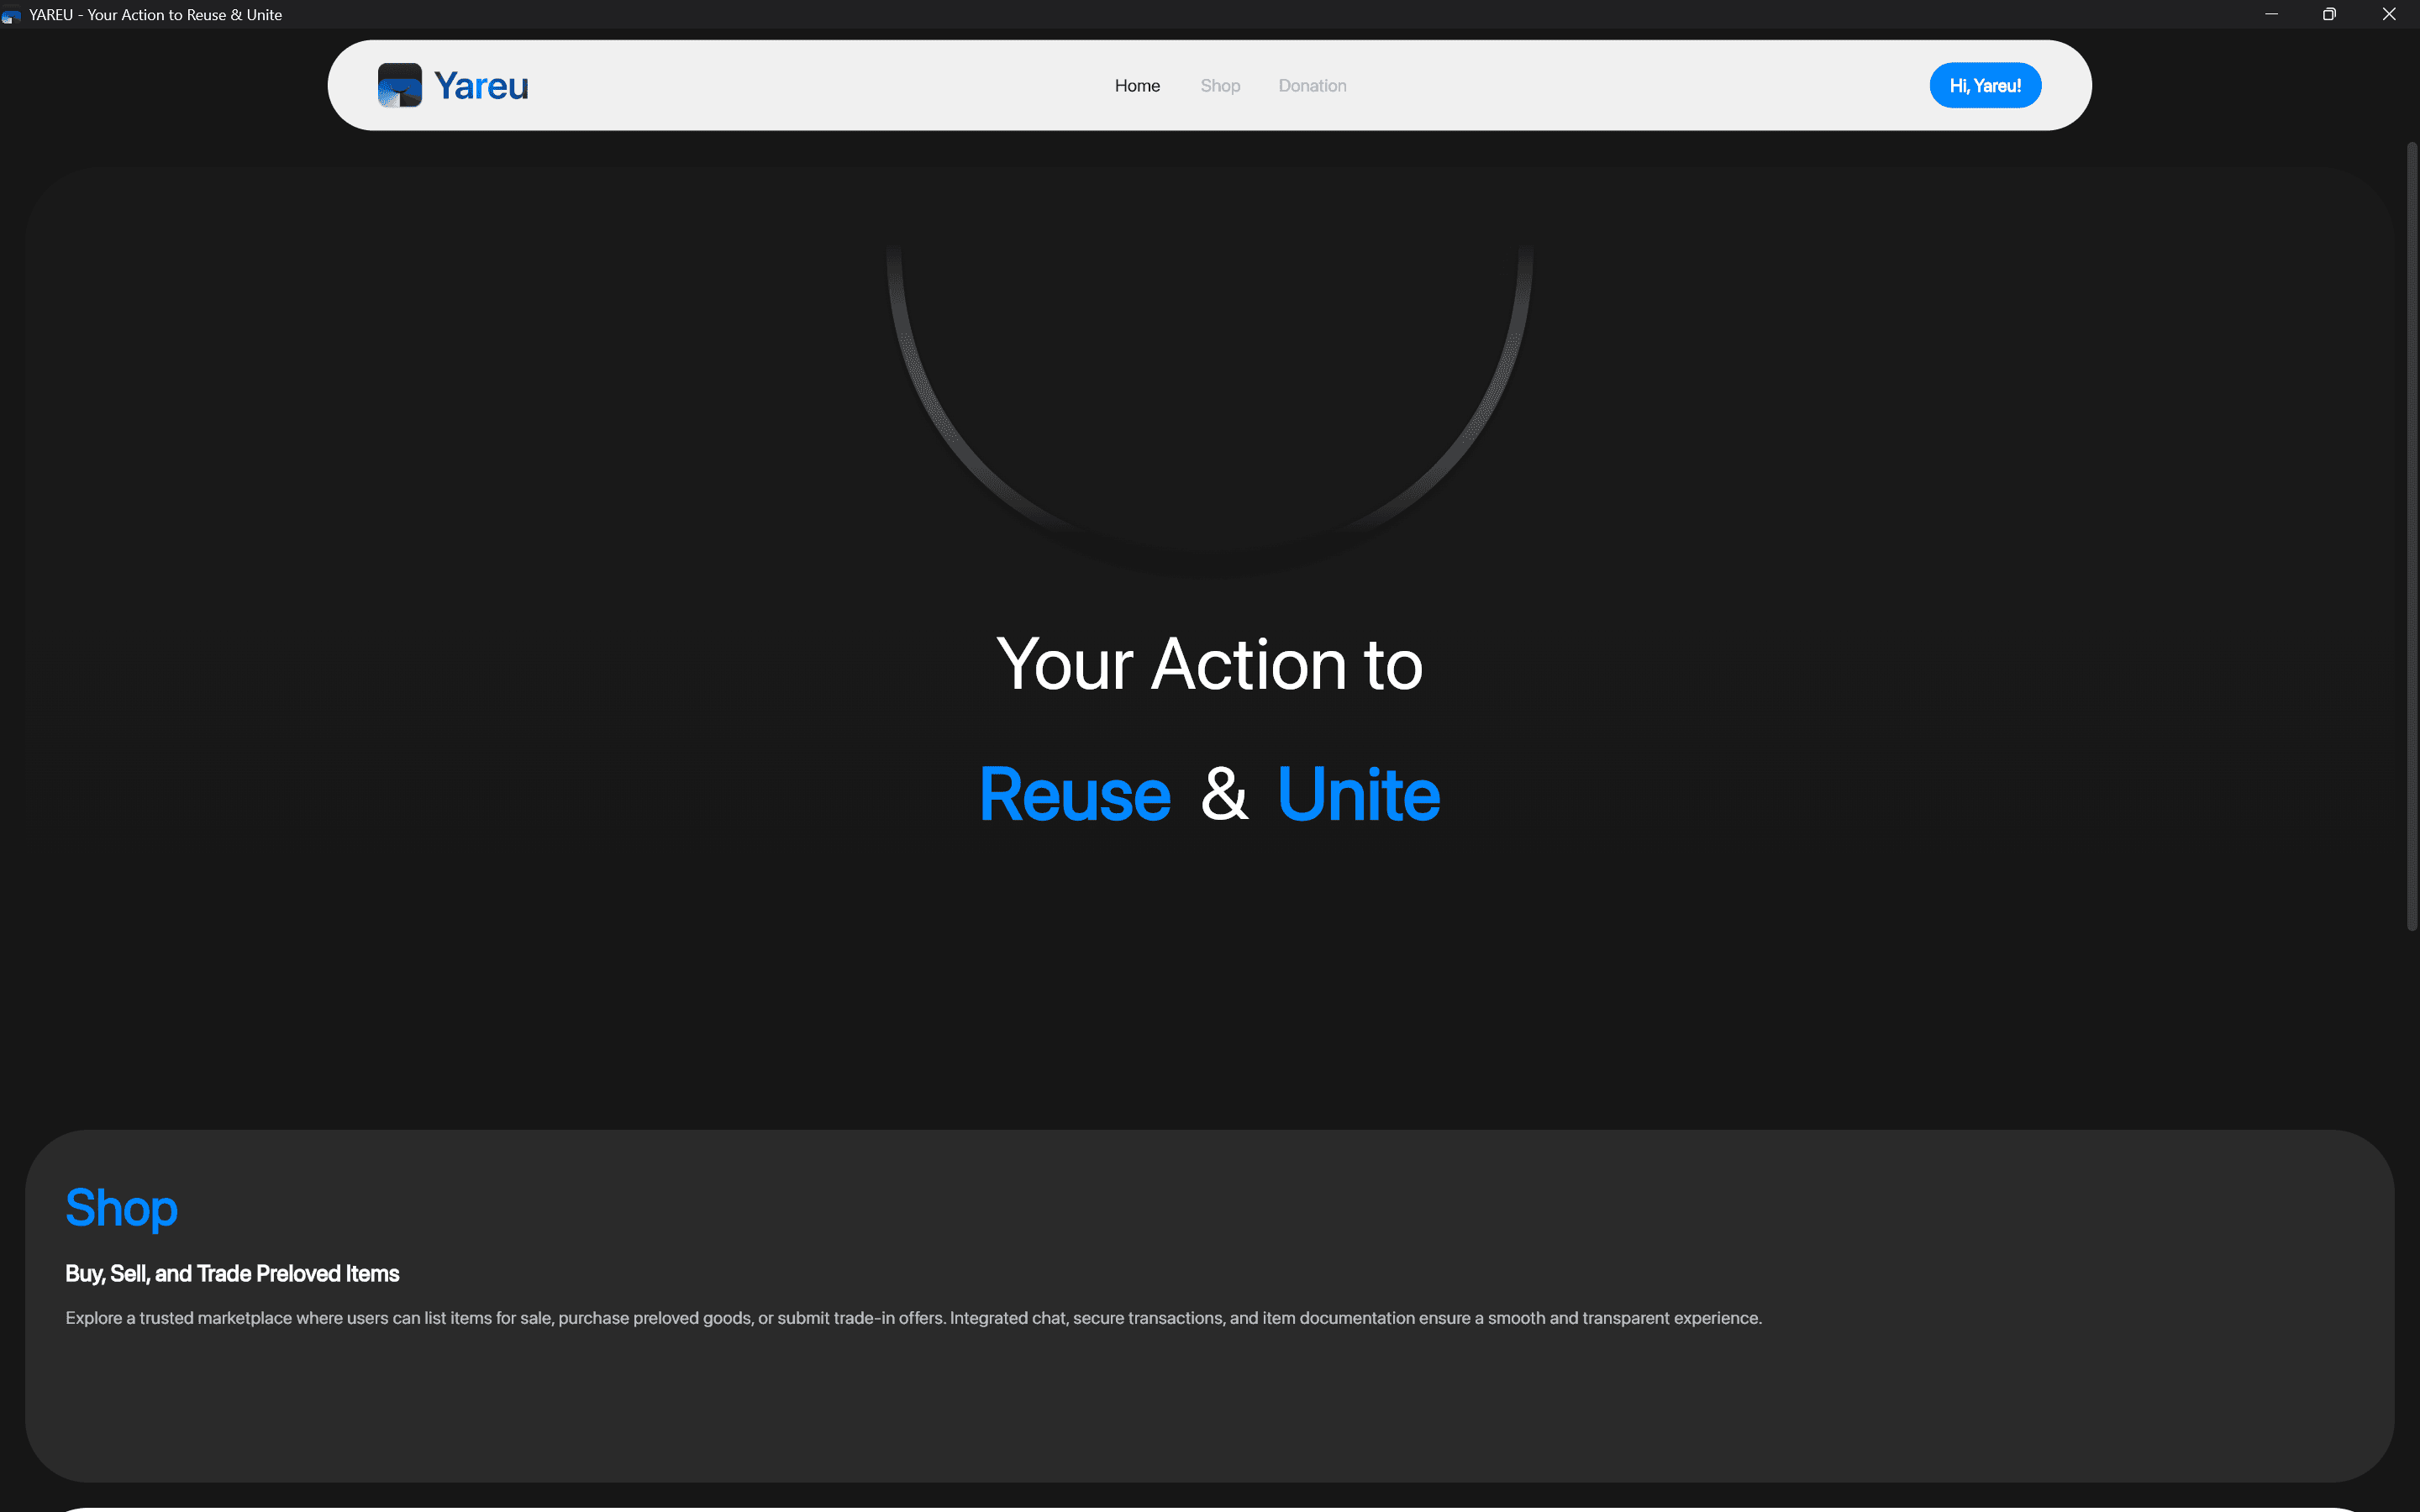Screen dimensions: 2420x1512
Task: Click the Your Action to headline
Action: click(1210, 664)
